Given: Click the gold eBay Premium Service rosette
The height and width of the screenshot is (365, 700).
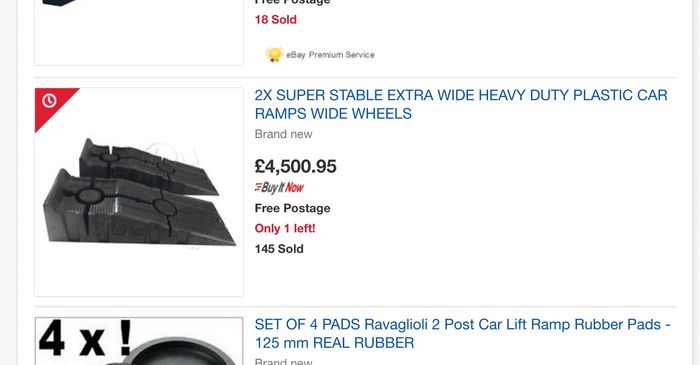Looking at the screenshot, I should pos(274,54).
